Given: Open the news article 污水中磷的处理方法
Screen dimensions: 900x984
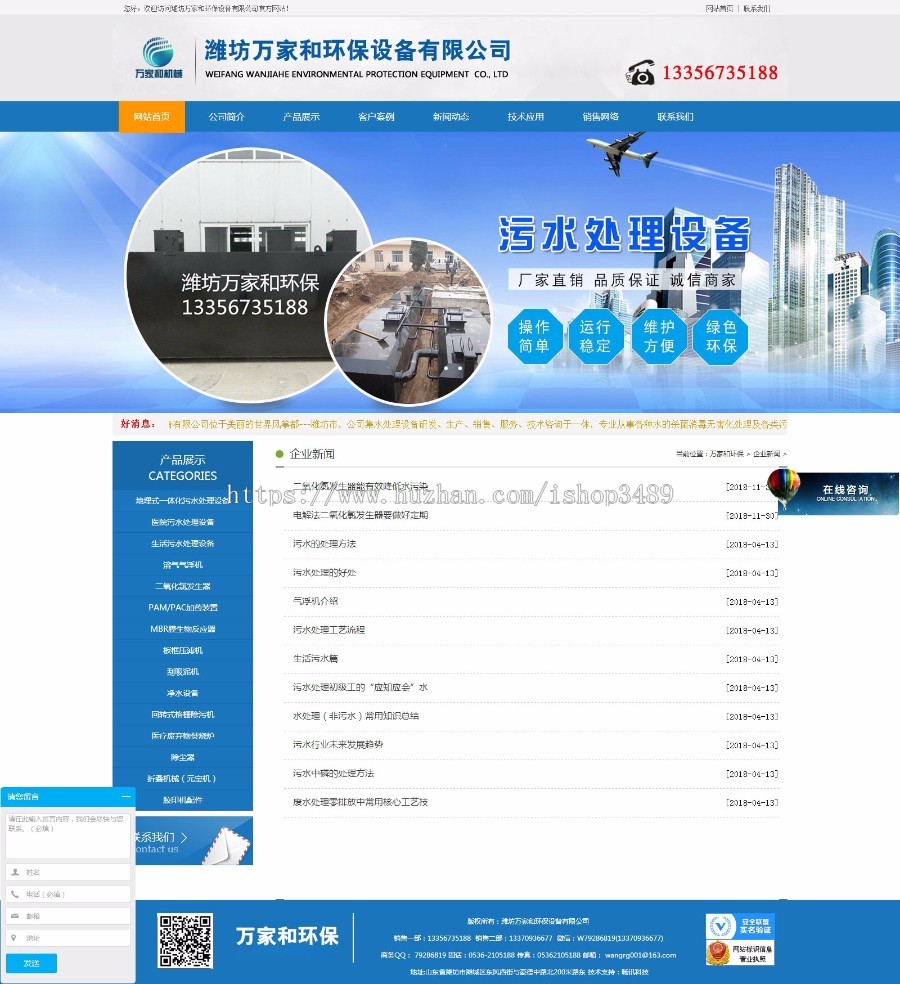Looking at the screenshot, I should 333,773.
